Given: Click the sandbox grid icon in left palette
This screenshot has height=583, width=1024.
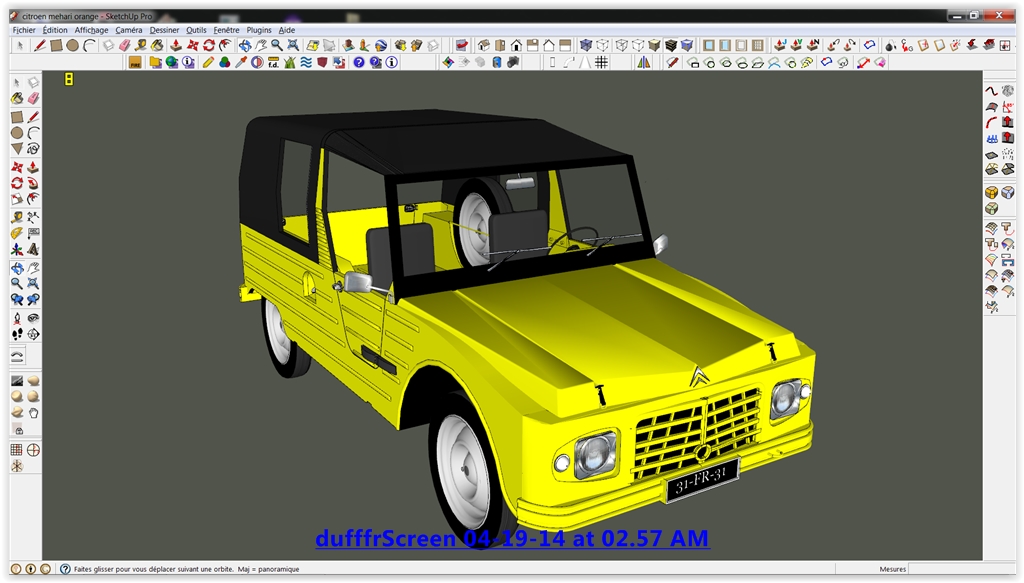Looking at the screenshot, I should (17, 450).
